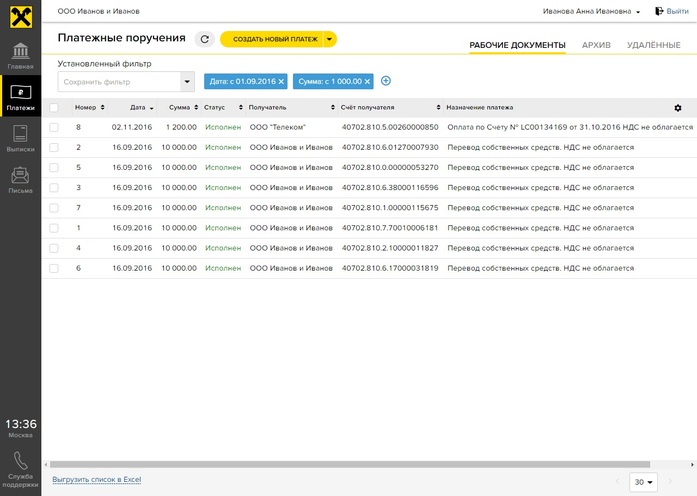The height and width of the screenshot is (496, 697).
Task: Open the rows-per-page 30 dropdown
Action: 644,482
